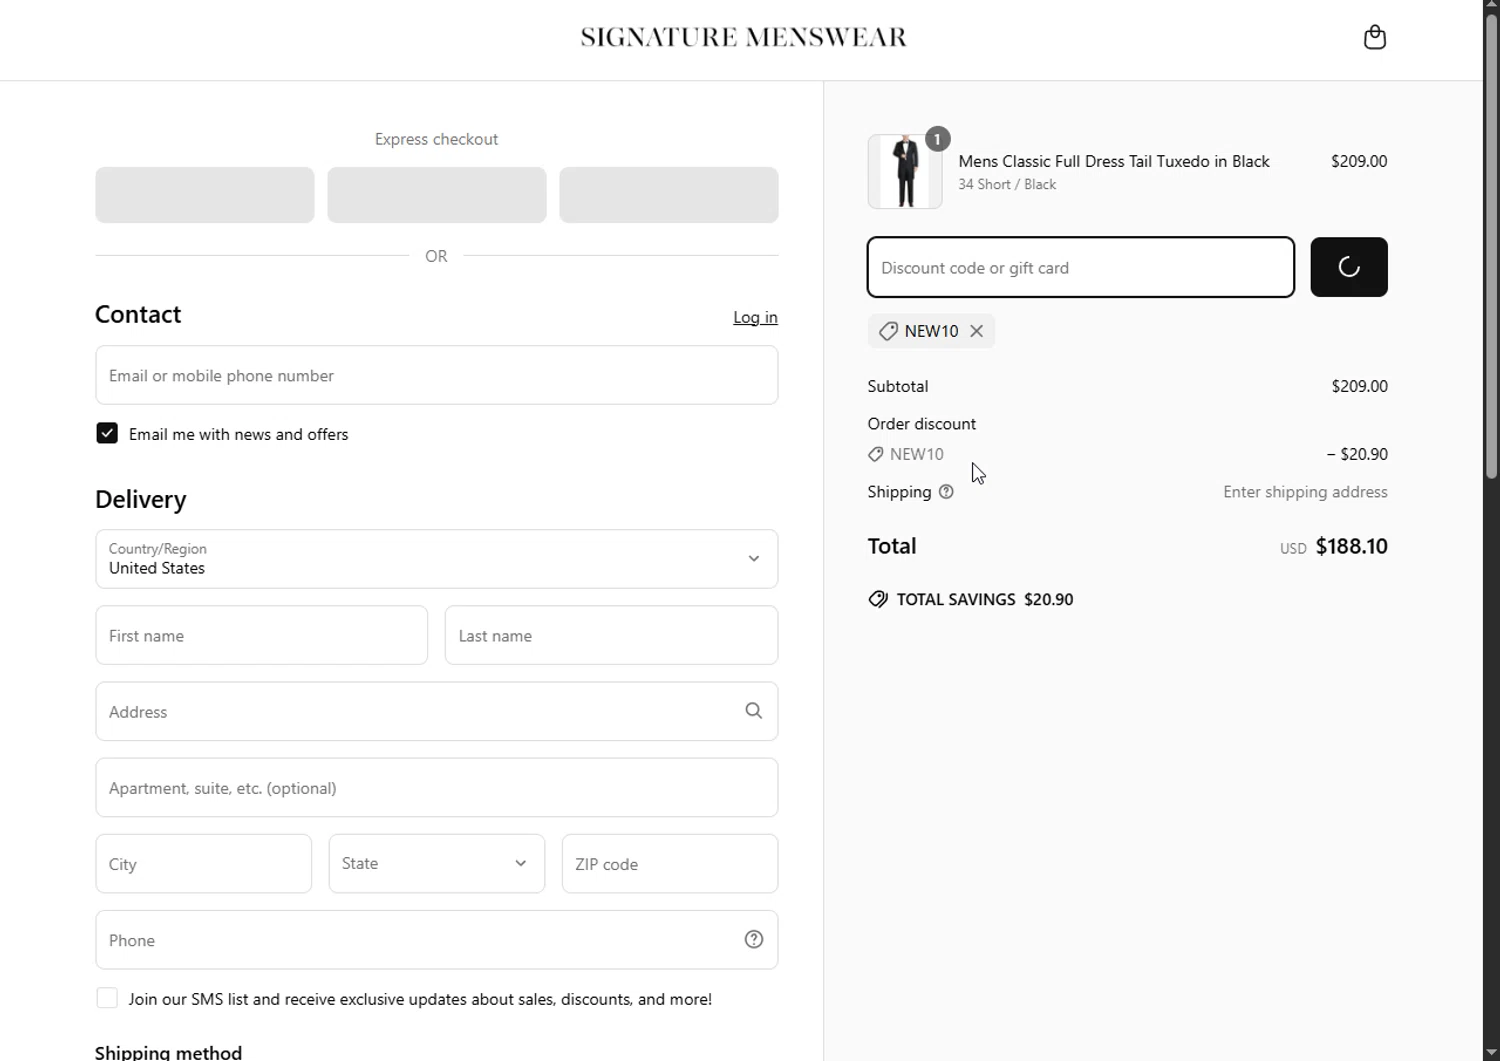The width and height of the screenshot is (1500, 1061).
Task: Click the third express checkout button
Action: point(669,195)
